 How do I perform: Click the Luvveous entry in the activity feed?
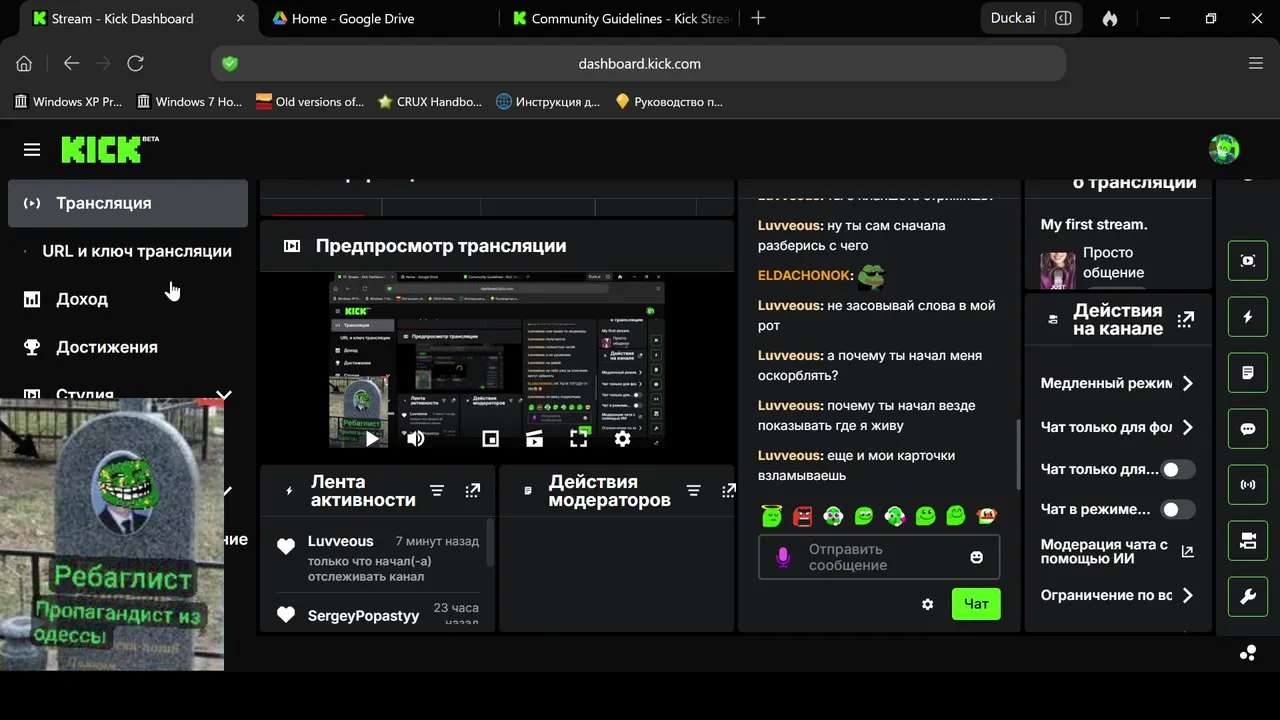click(376, 559)
